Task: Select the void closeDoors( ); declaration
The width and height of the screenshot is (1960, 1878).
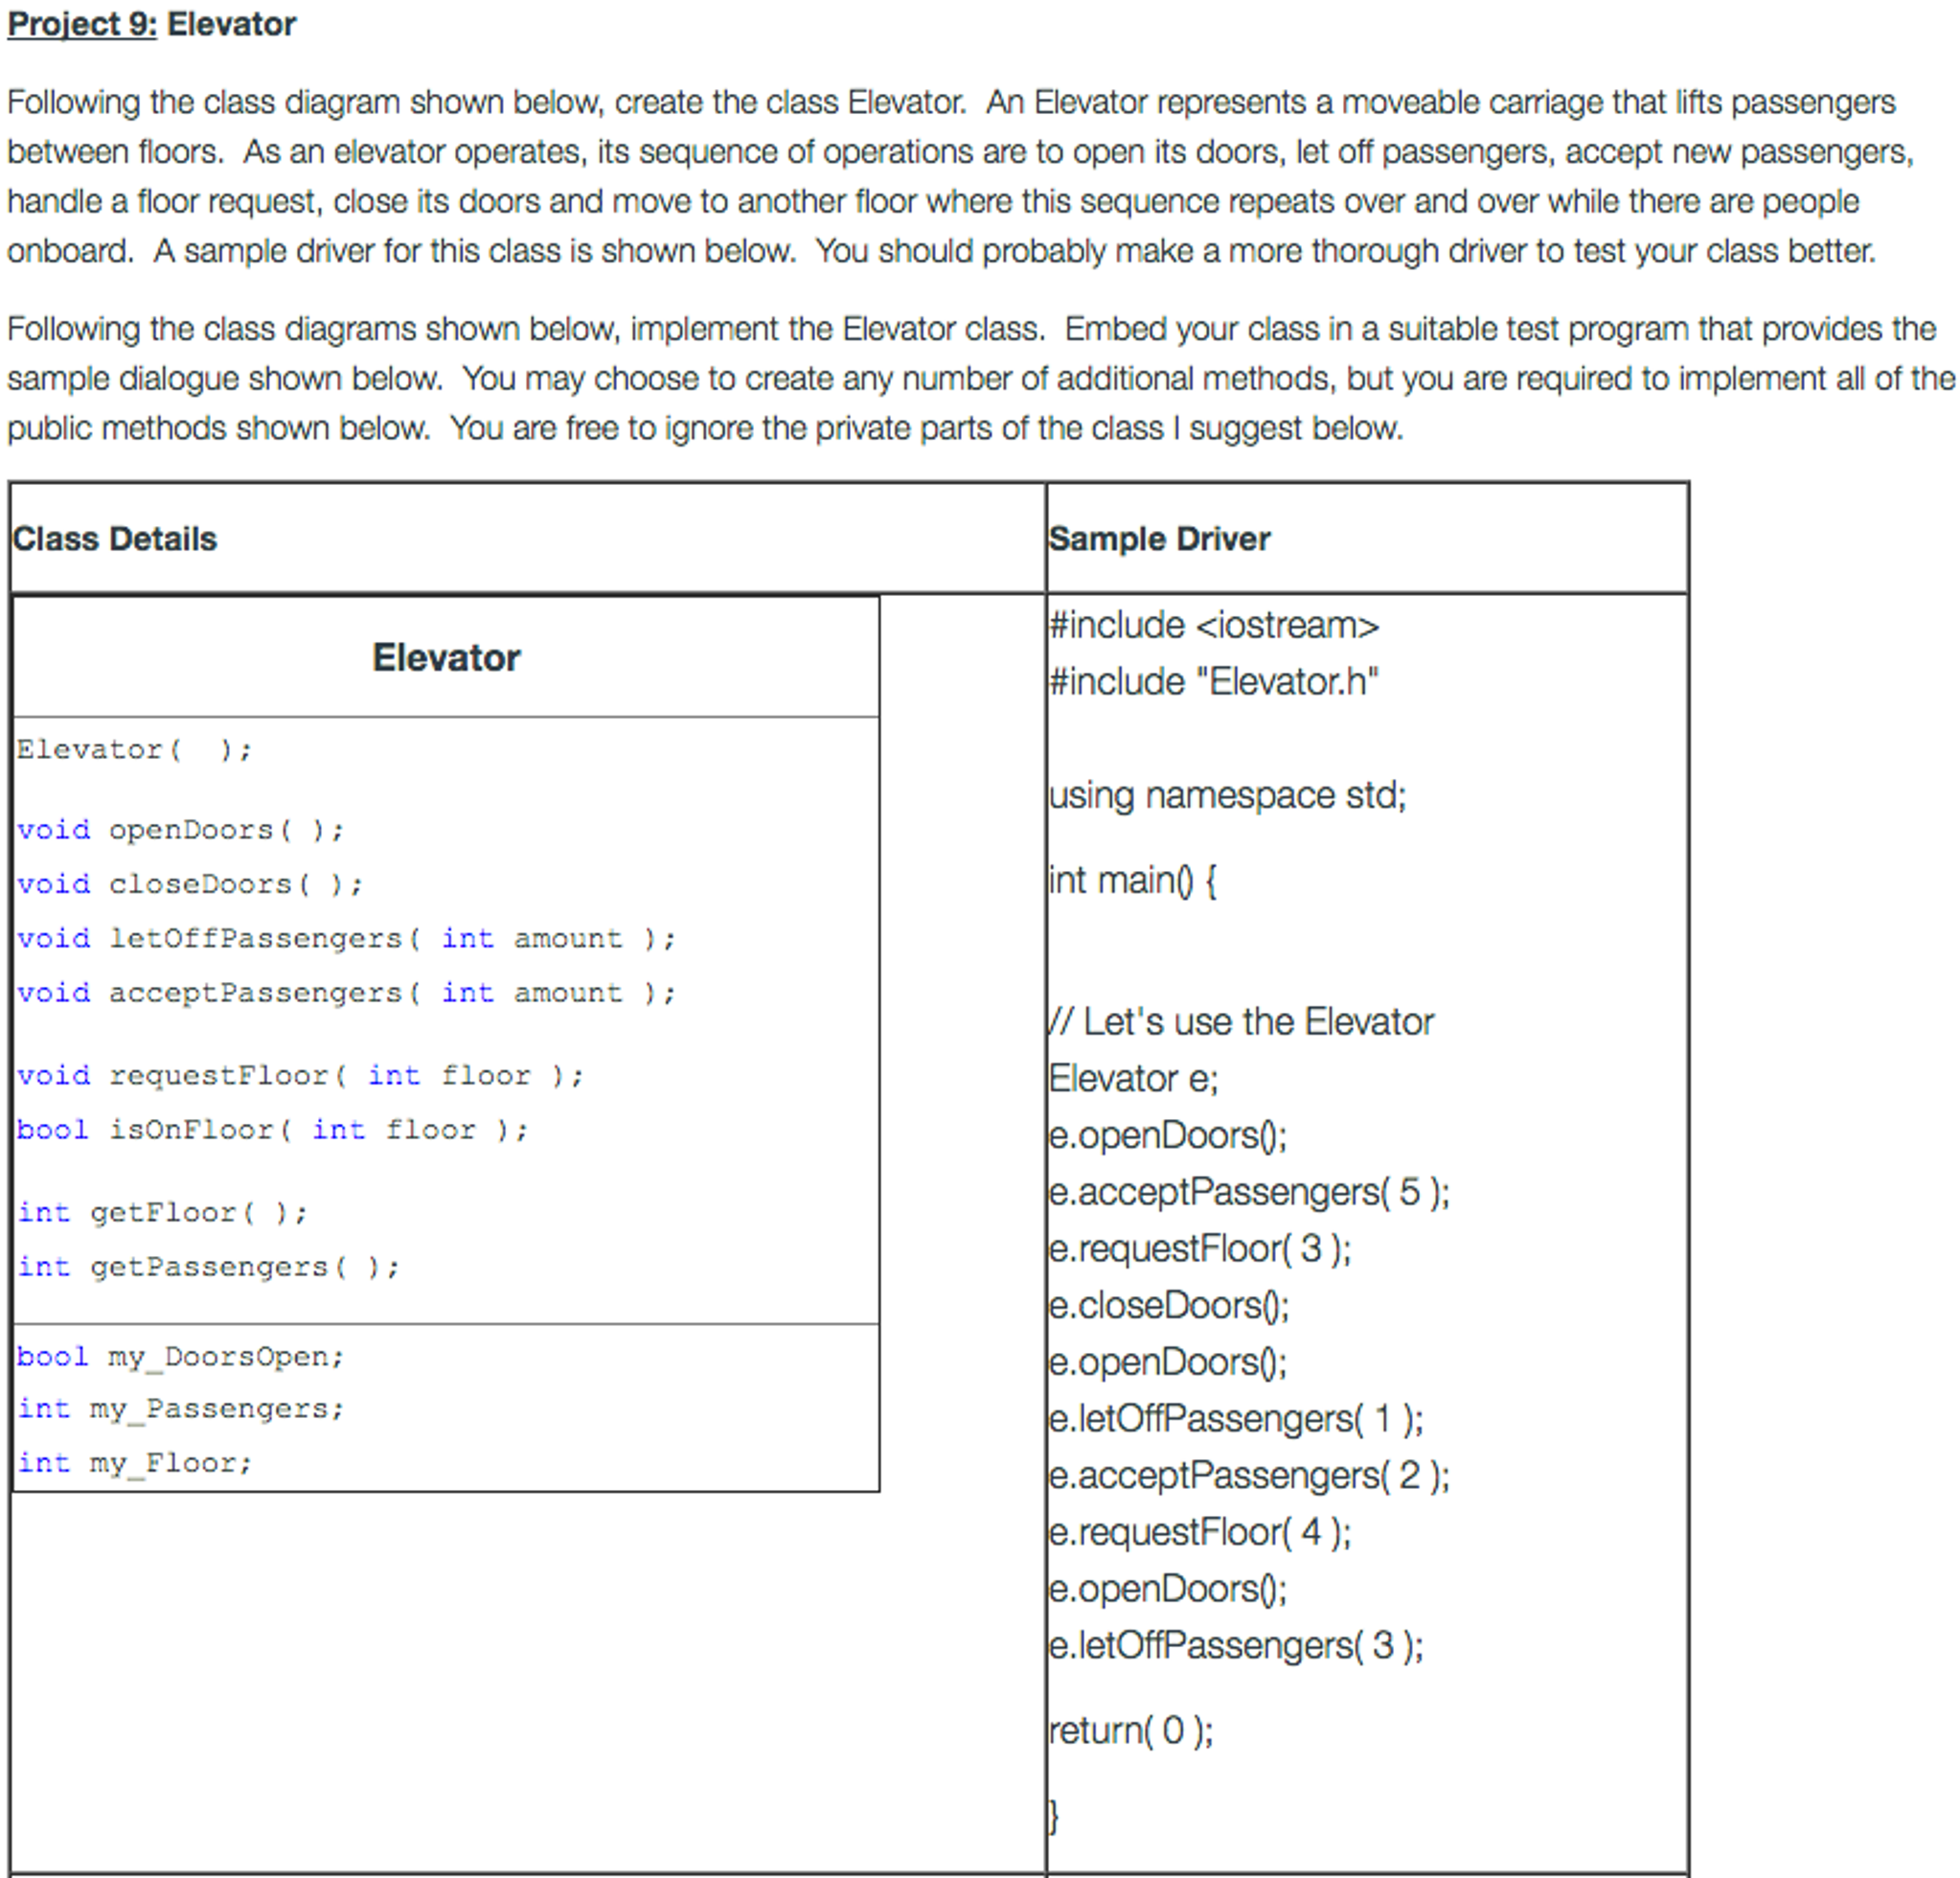Action: (x=190, y=883)
